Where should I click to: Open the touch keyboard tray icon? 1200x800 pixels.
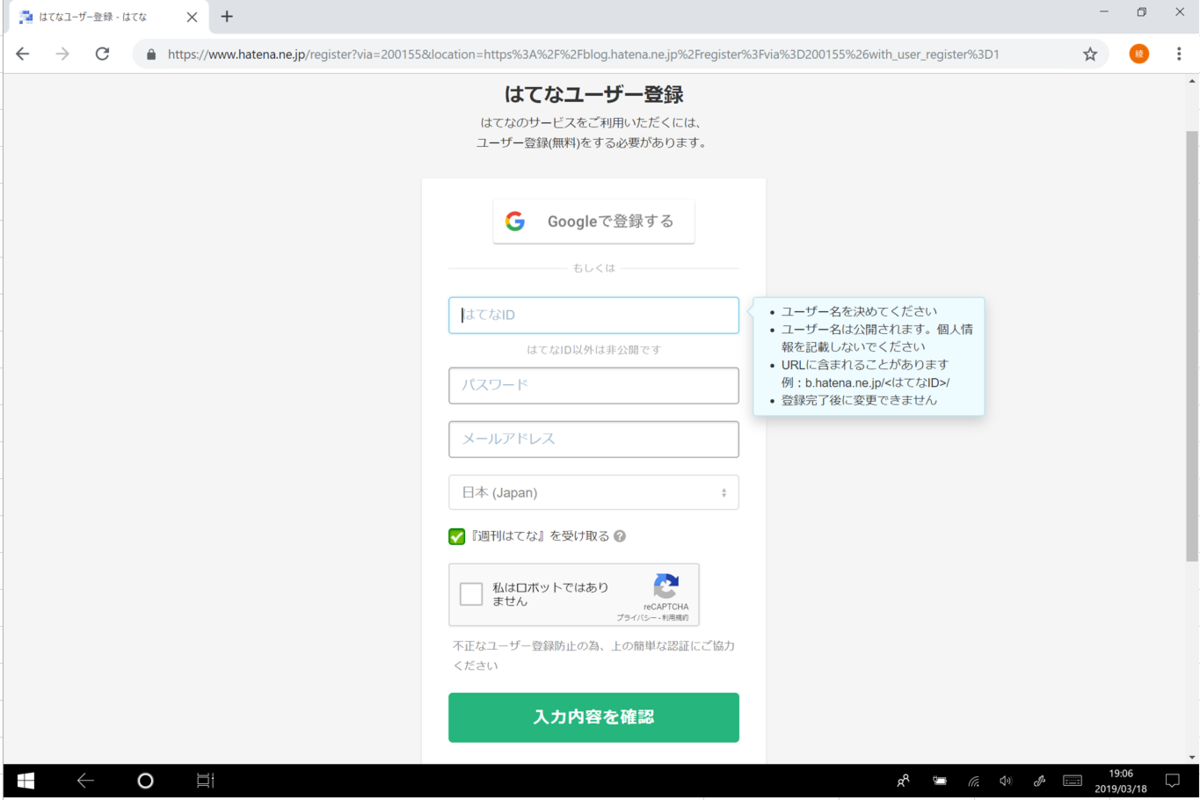(1072, 781)
